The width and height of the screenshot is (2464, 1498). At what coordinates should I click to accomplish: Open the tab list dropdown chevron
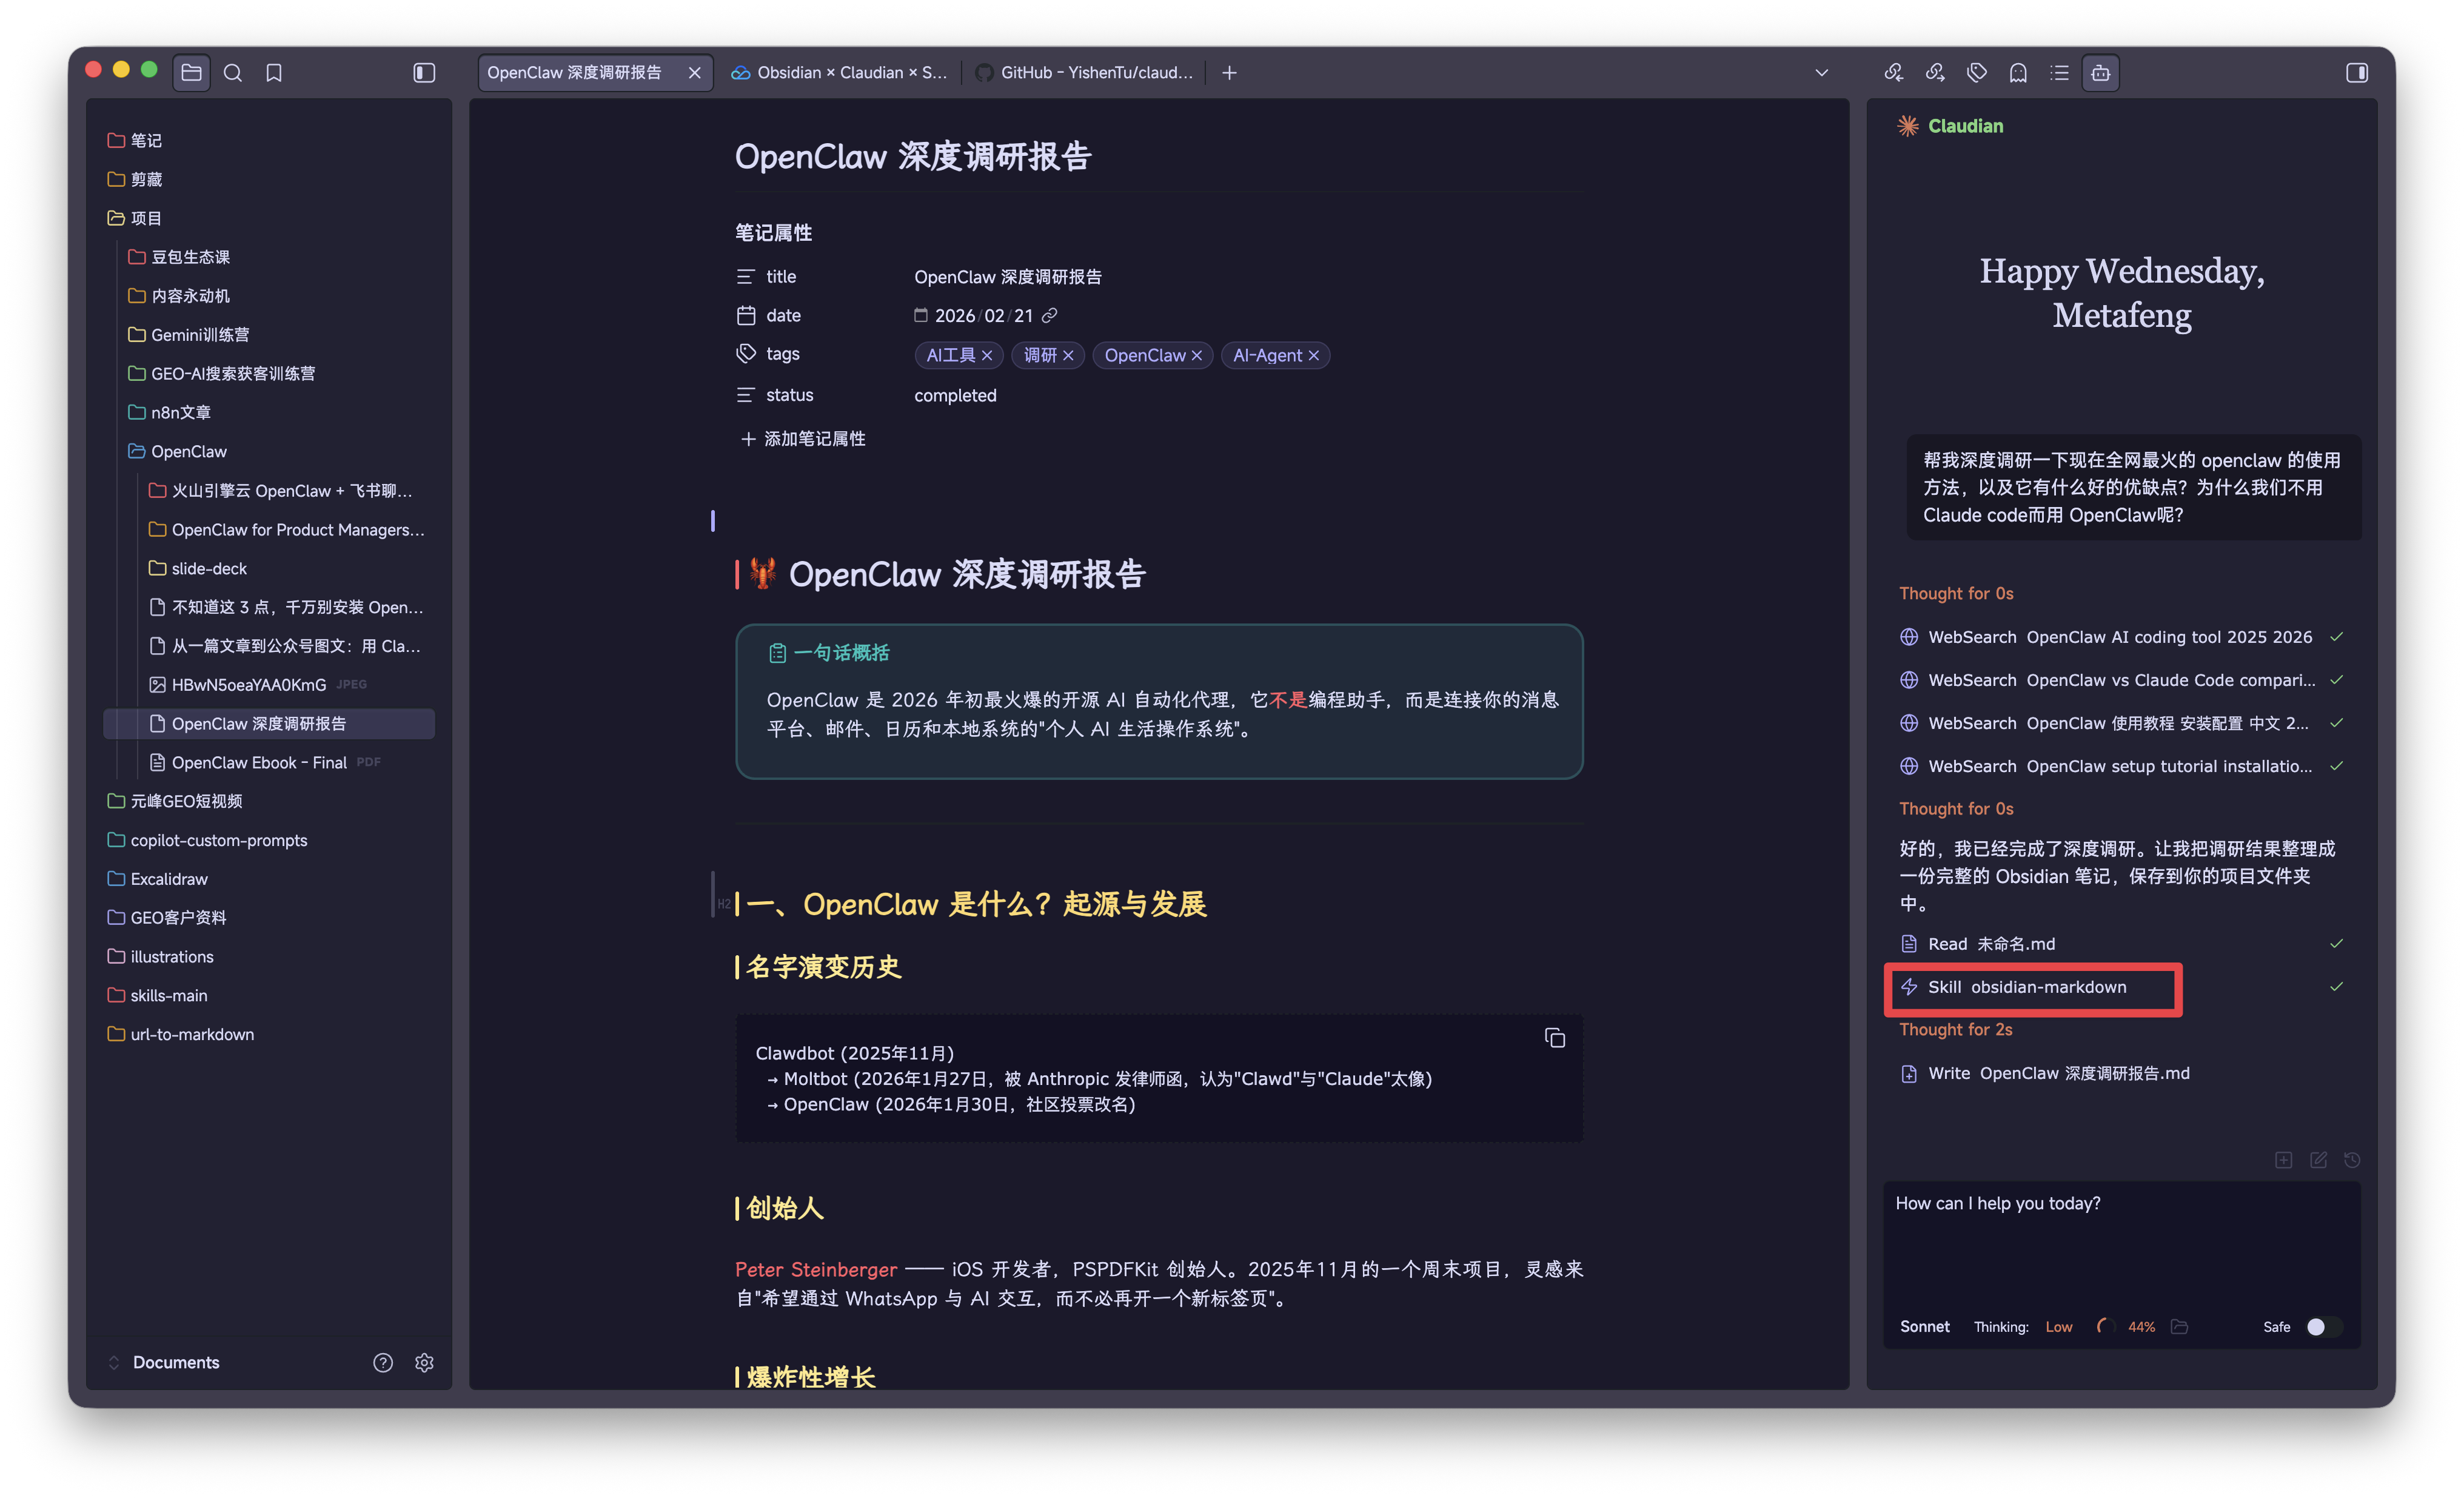click(x=1822, y=72)
